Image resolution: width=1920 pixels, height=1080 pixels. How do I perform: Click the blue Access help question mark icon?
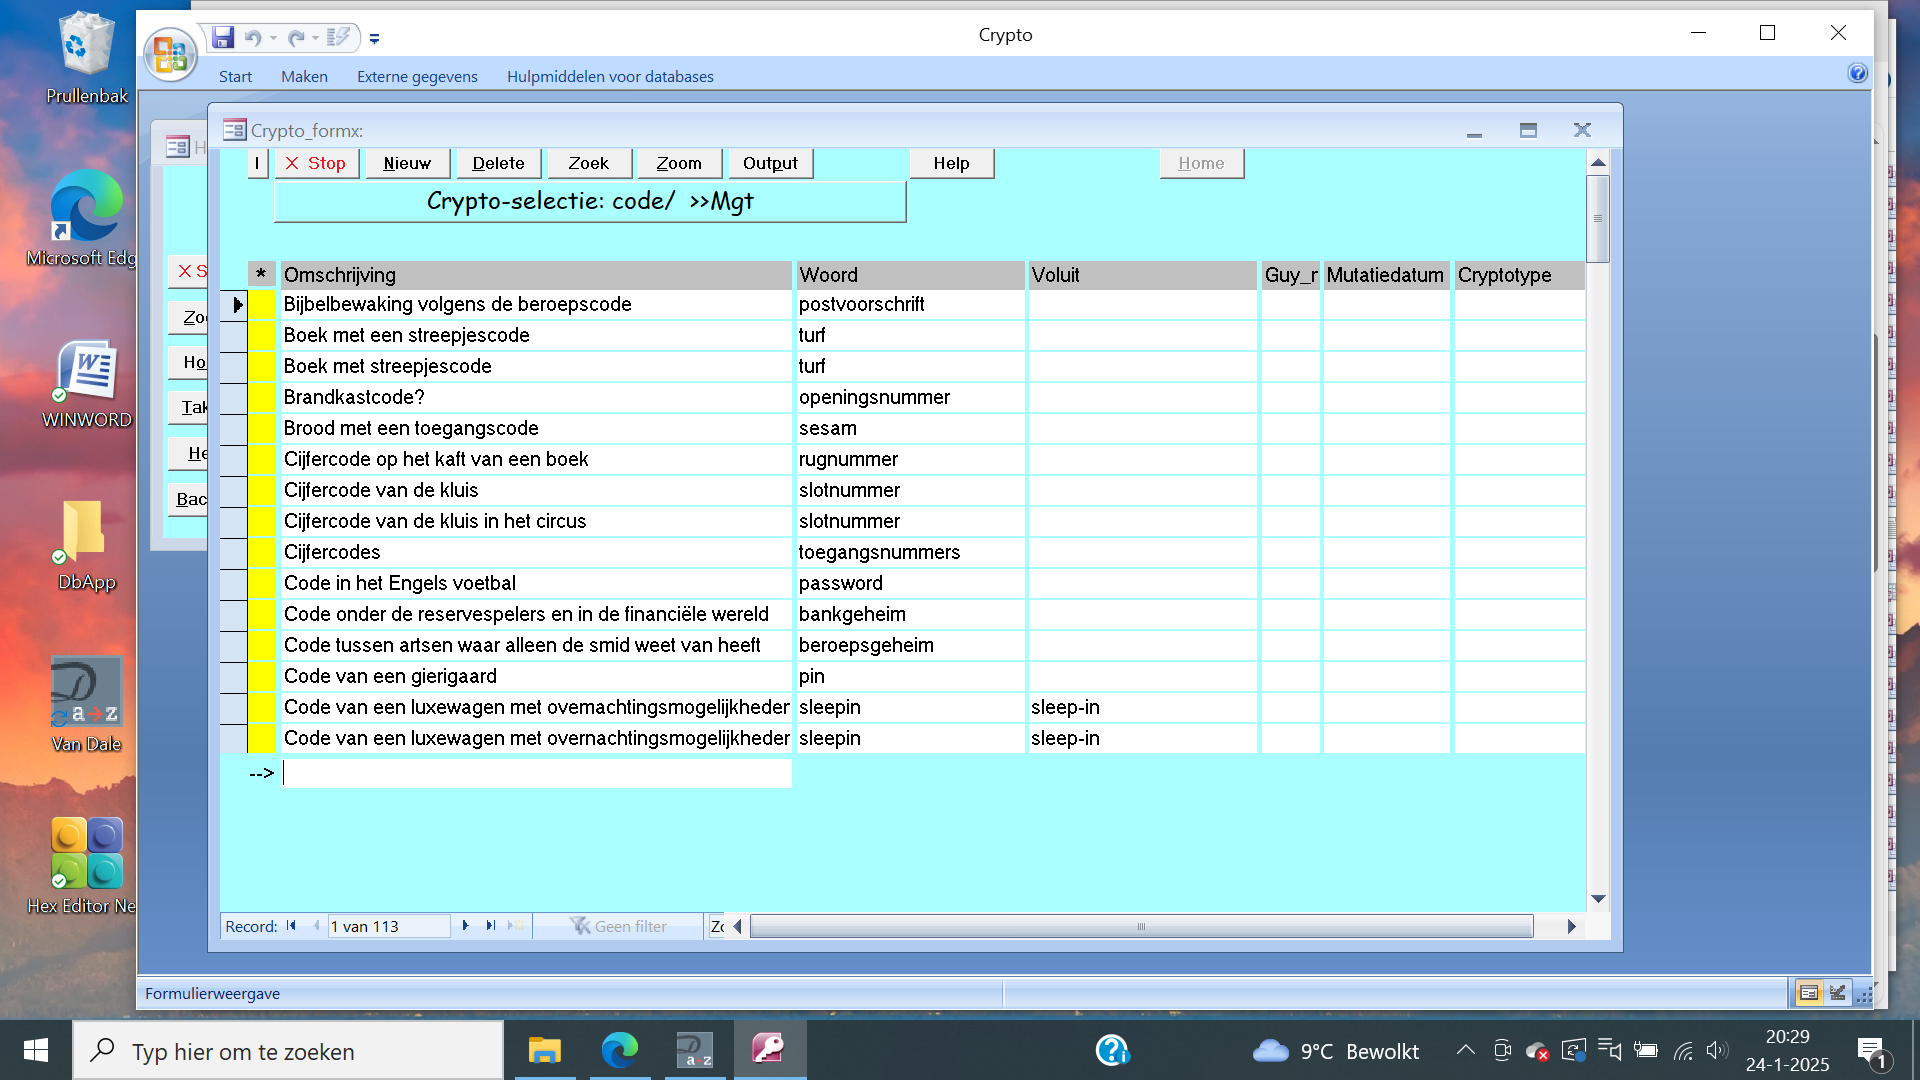(1857, 73)
